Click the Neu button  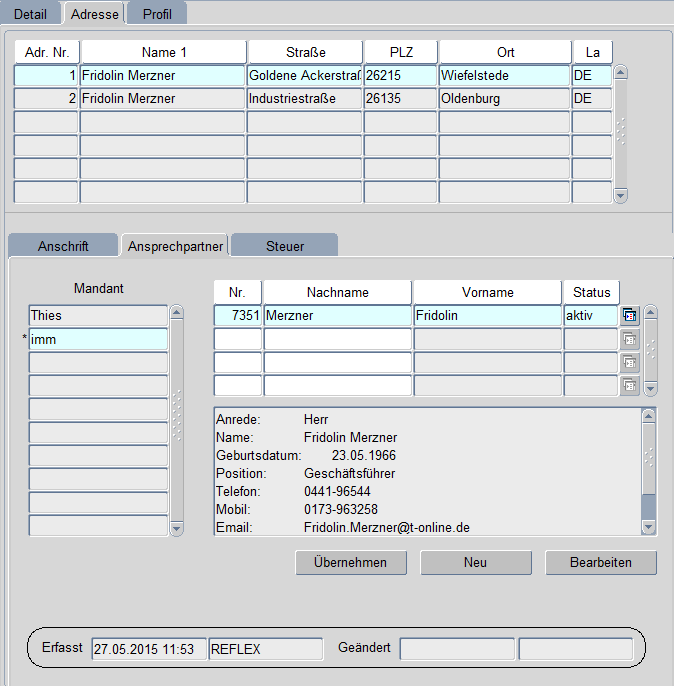click(475, 563)
